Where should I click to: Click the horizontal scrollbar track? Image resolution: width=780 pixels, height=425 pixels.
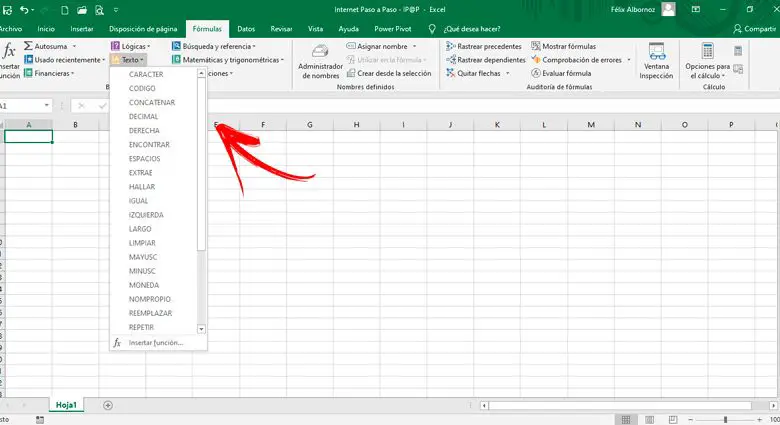(629, 406)
